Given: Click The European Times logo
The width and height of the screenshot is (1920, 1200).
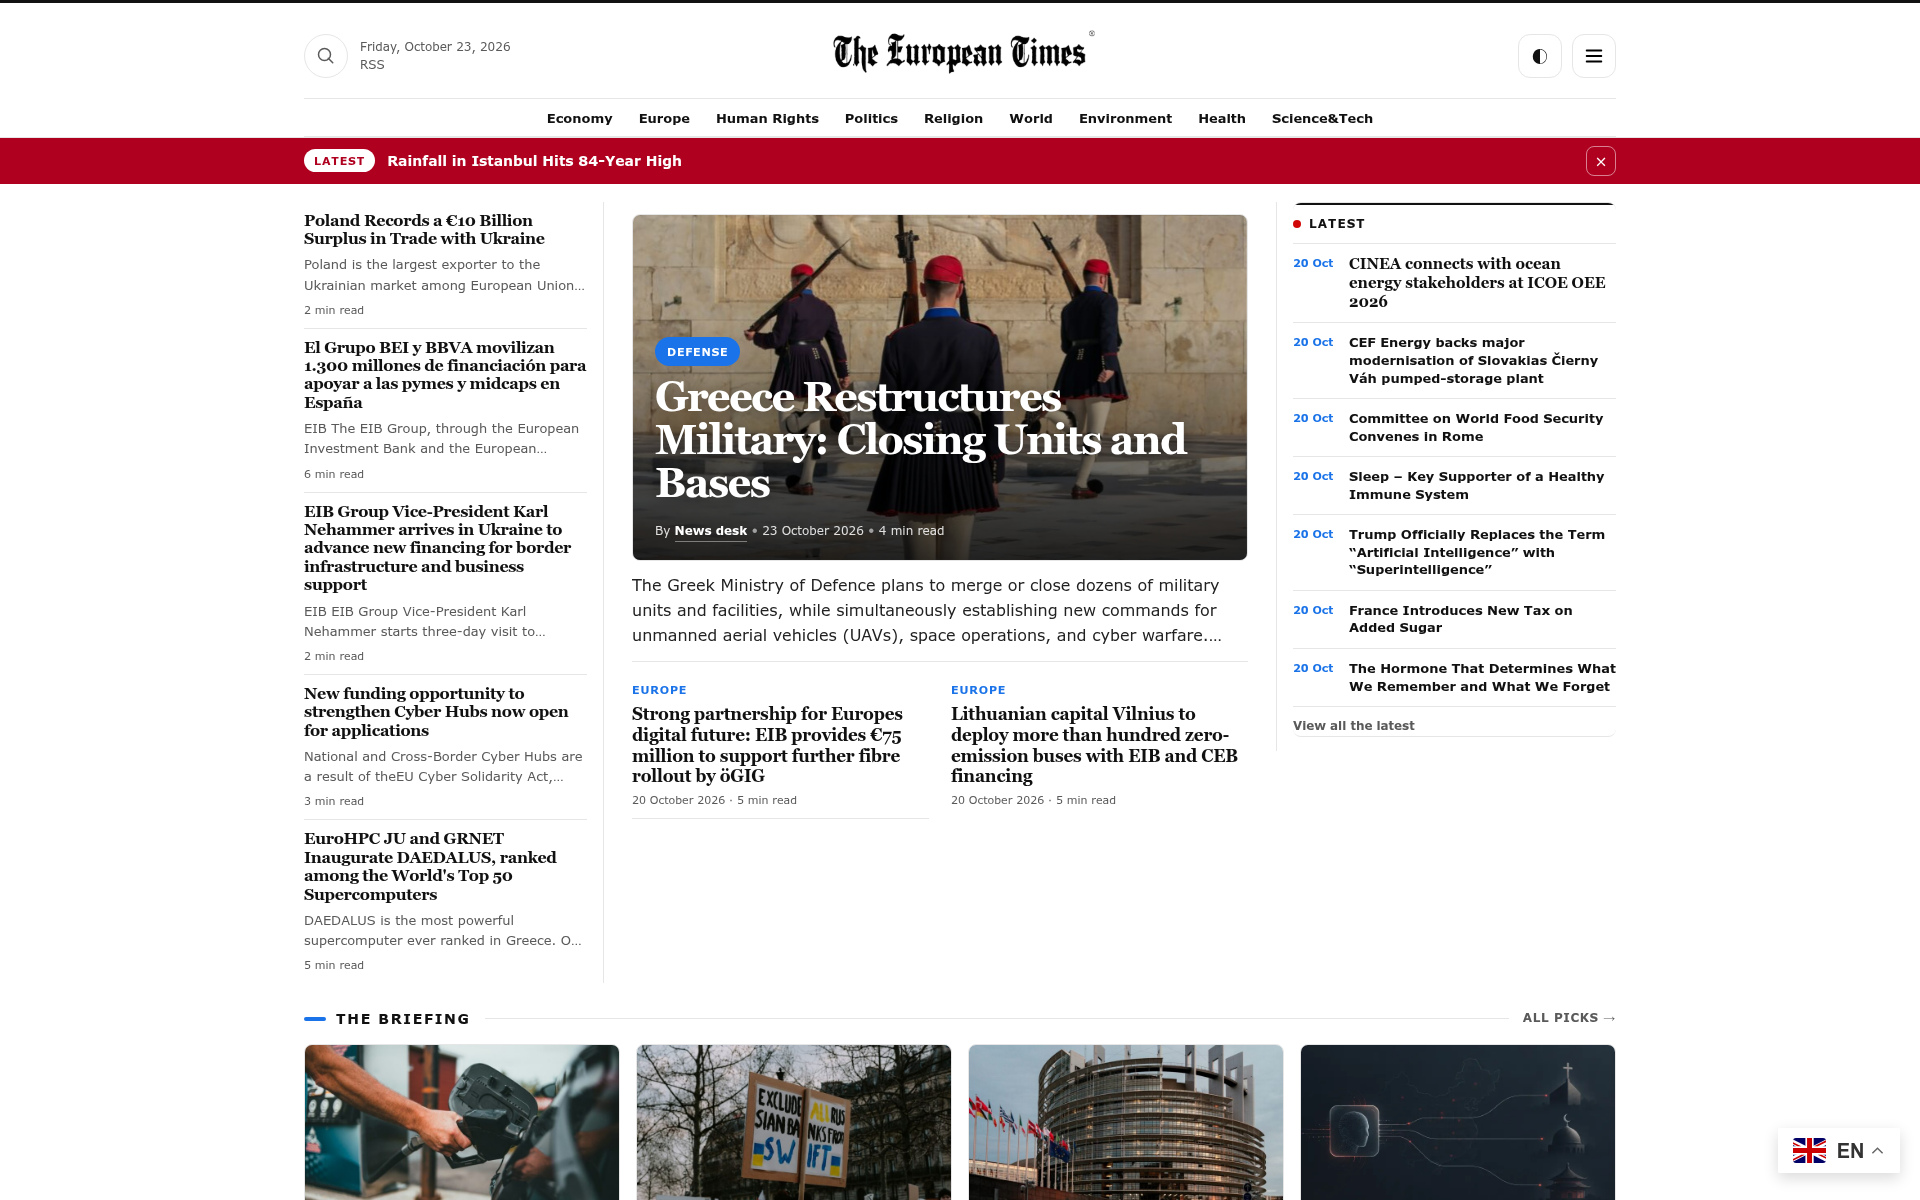Looking at the screenshot, I should click(963, 52).
